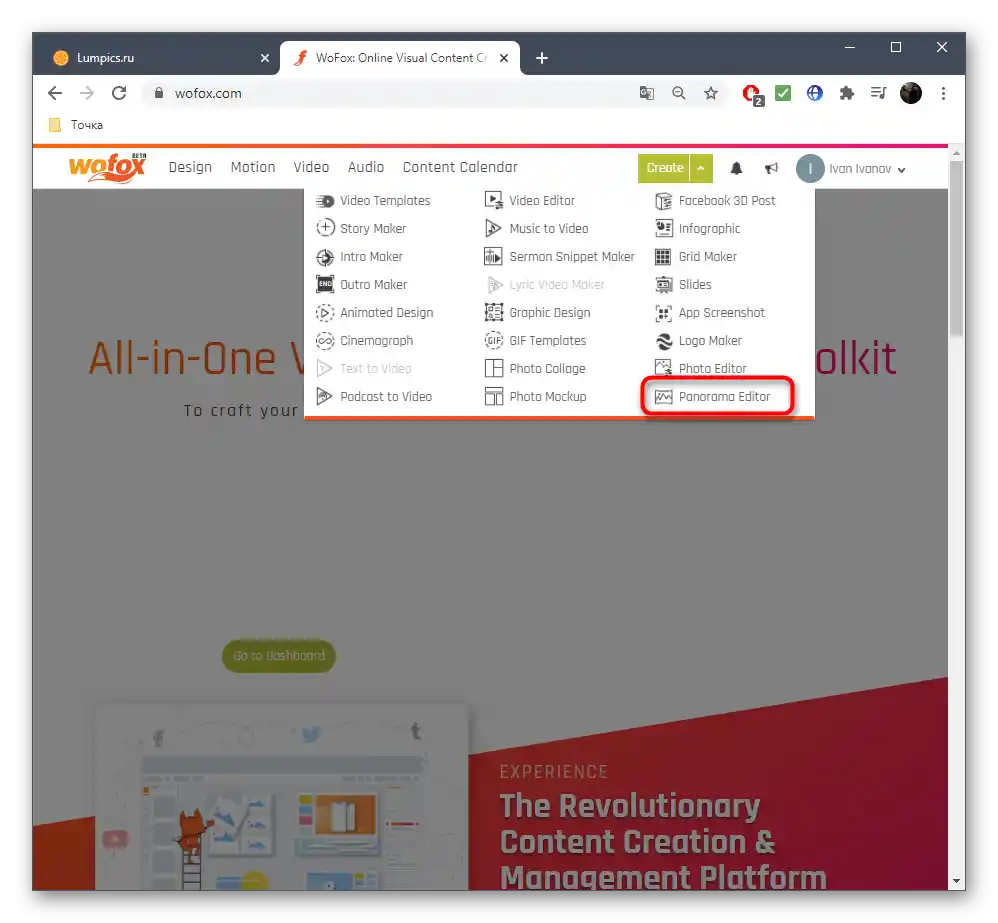Open the Video menu
The height and width of the screenshot is (923, 998).
click(x=311, y=167)
